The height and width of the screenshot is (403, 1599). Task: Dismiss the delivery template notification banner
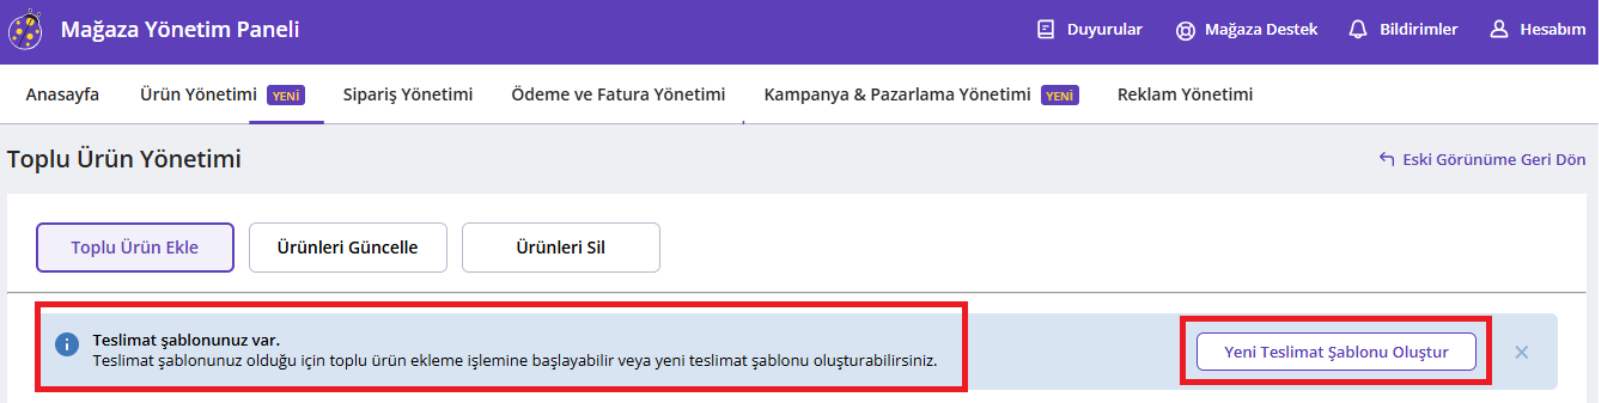pos(1521,352)
